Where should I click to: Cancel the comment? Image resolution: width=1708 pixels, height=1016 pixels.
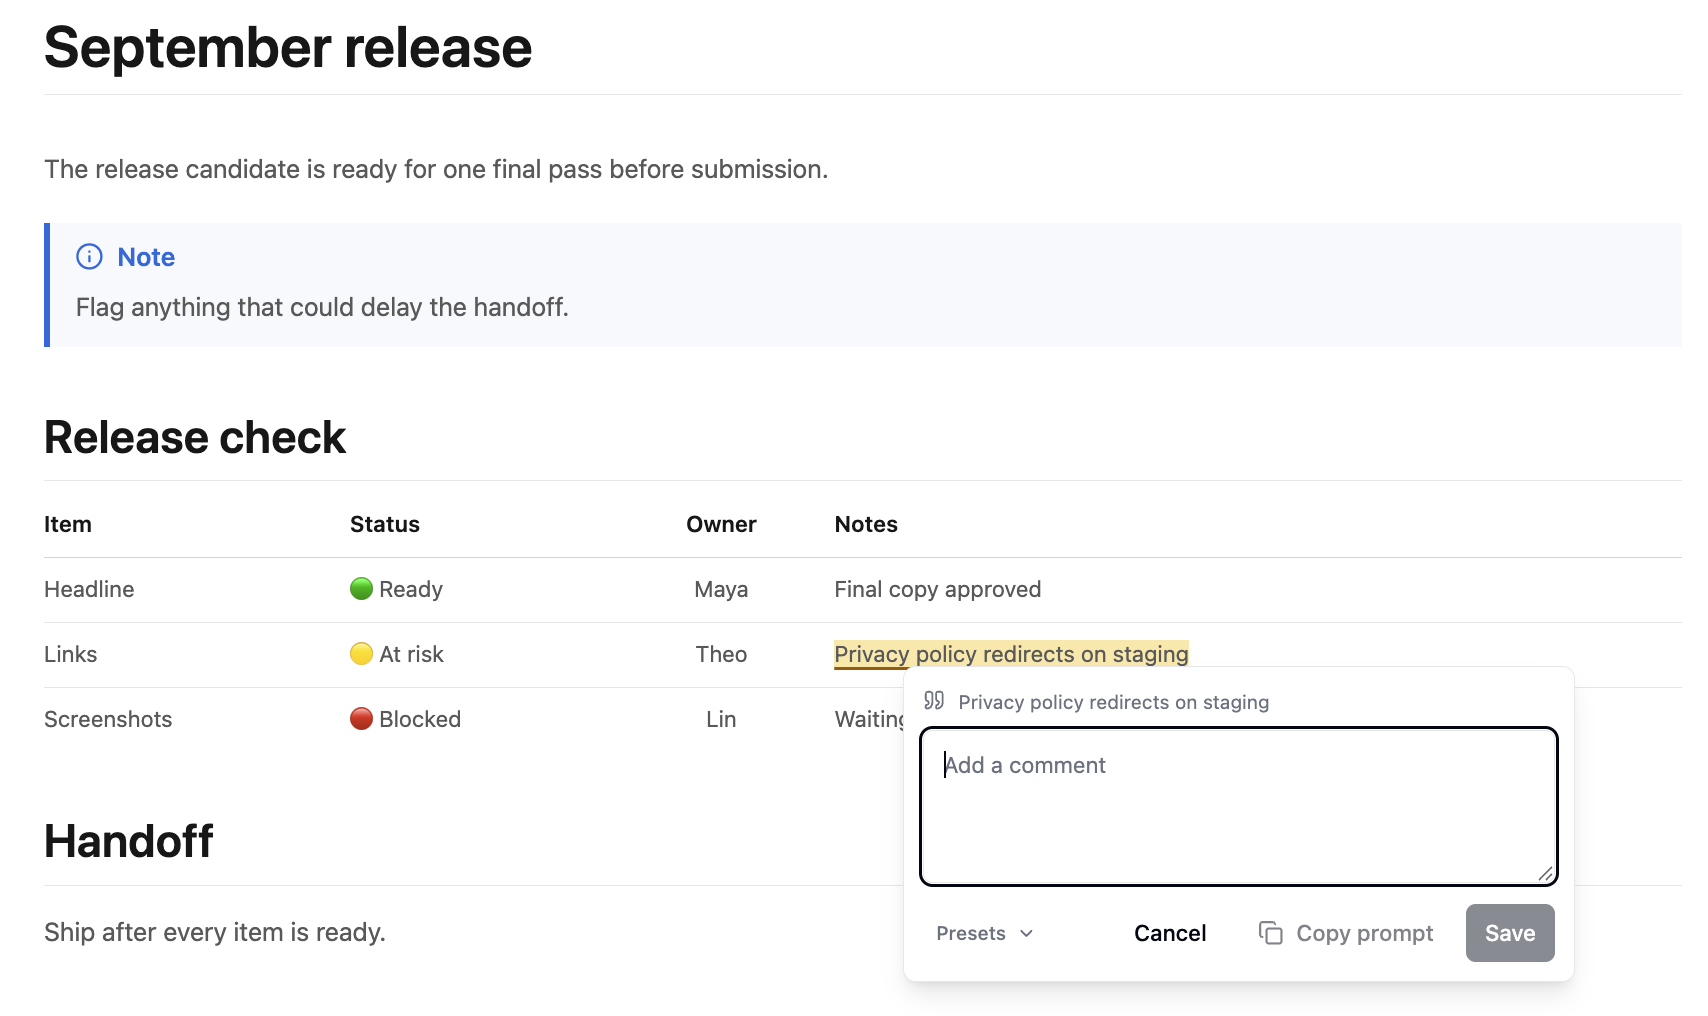coord(1170,933)
